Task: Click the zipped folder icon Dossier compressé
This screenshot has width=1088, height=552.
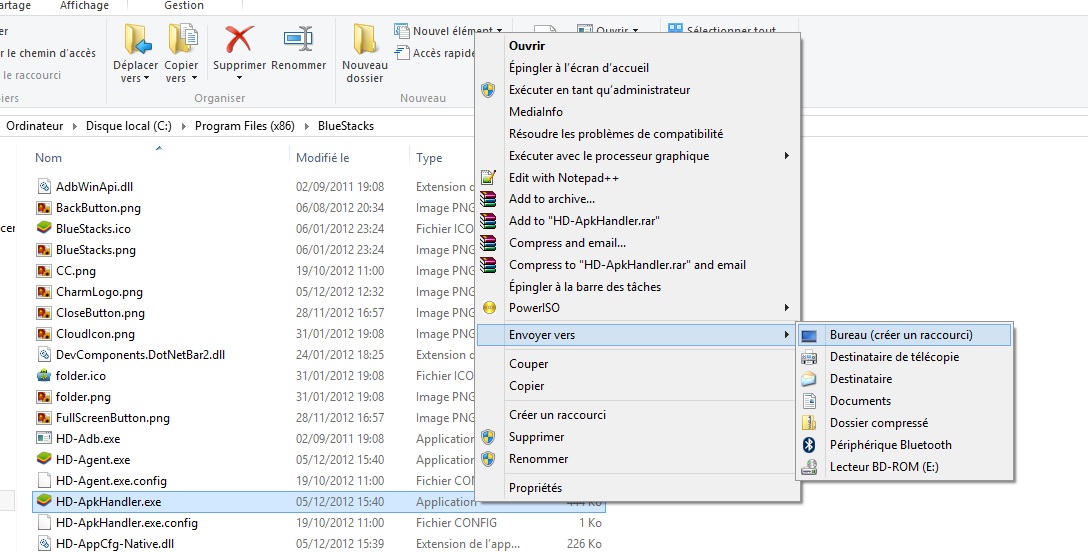Action: (809, 423)
